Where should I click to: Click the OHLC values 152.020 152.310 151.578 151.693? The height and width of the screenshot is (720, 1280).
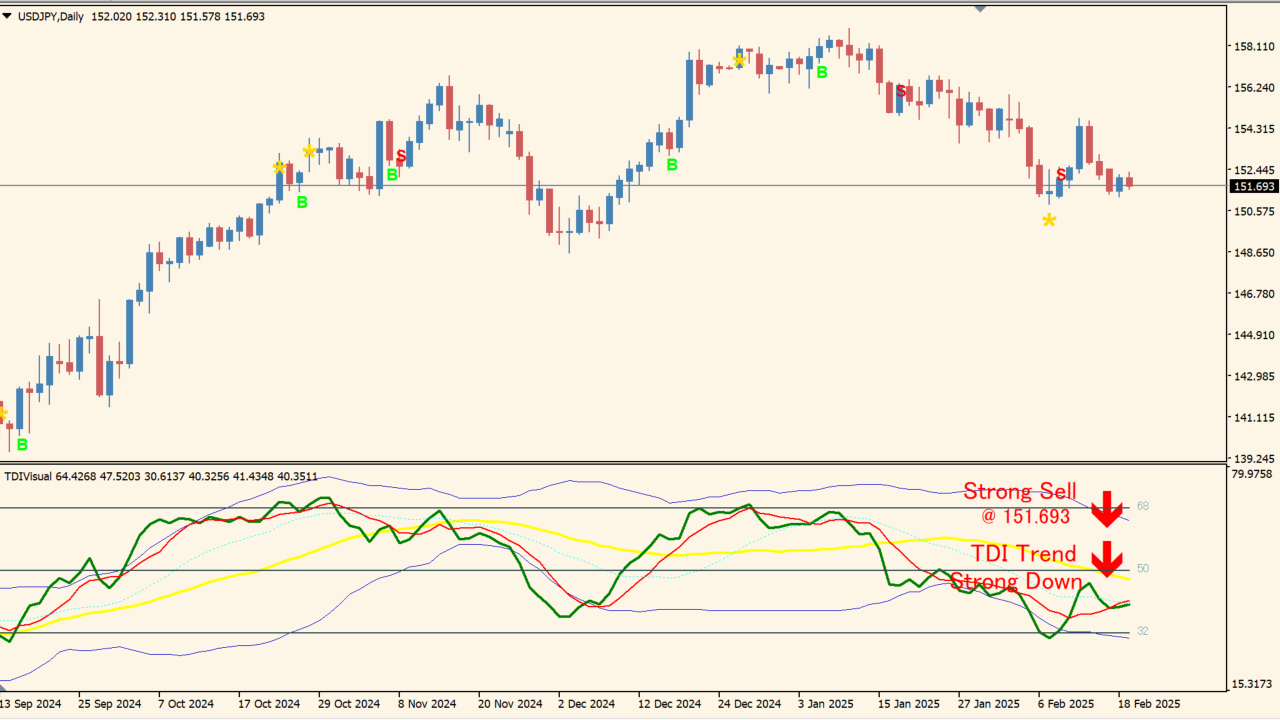click(178, 17)
